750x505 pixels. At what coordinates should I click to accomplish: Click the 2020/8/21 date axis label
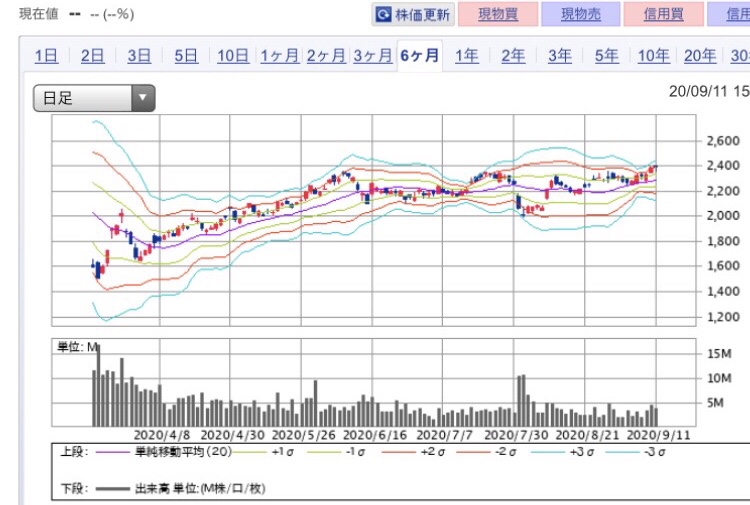point(587,435)
